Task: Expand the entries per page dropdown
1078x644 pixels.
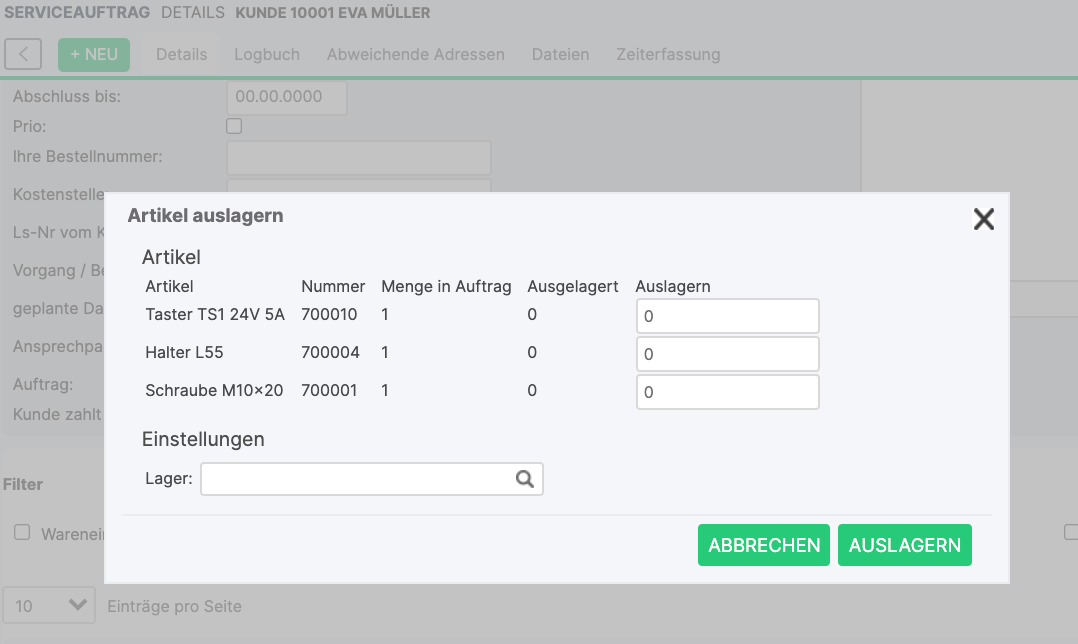Action: 49,605
